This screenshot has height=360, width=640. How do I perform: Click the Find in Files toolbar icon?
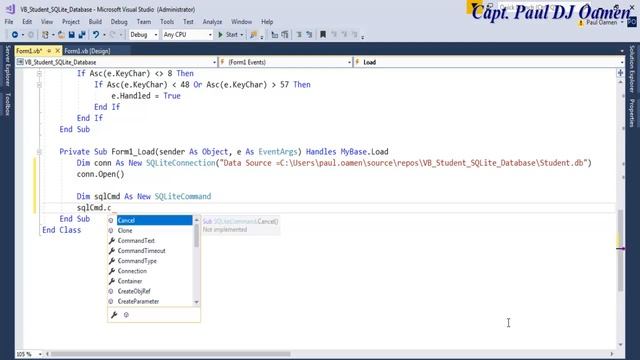(254, 35)
